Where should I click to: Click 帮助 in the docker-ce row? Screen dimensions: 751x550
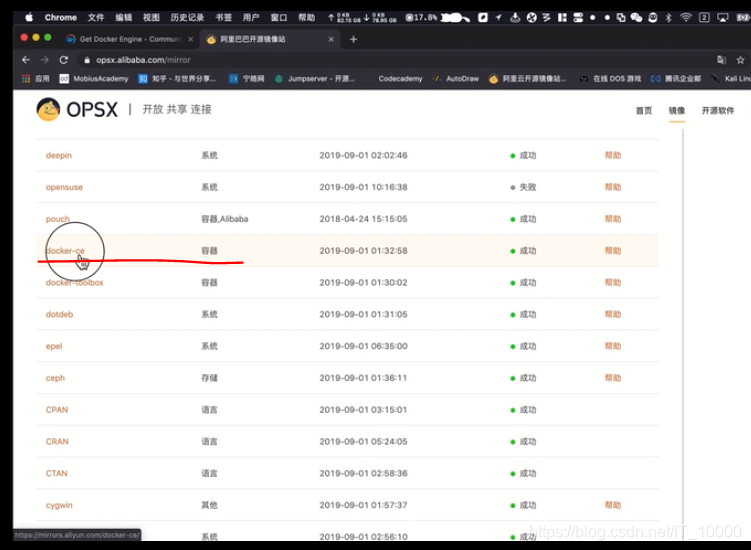pyautogui.click(x=613, y=251)
